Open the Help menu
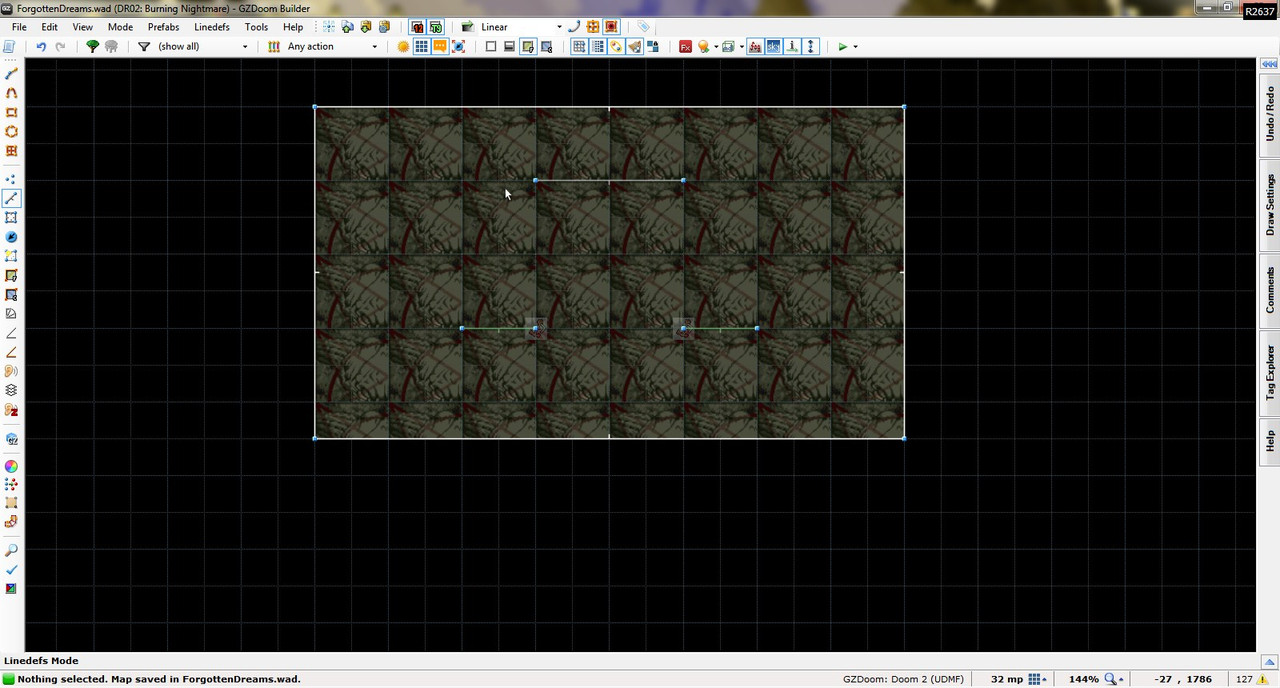 pos(293,27)
